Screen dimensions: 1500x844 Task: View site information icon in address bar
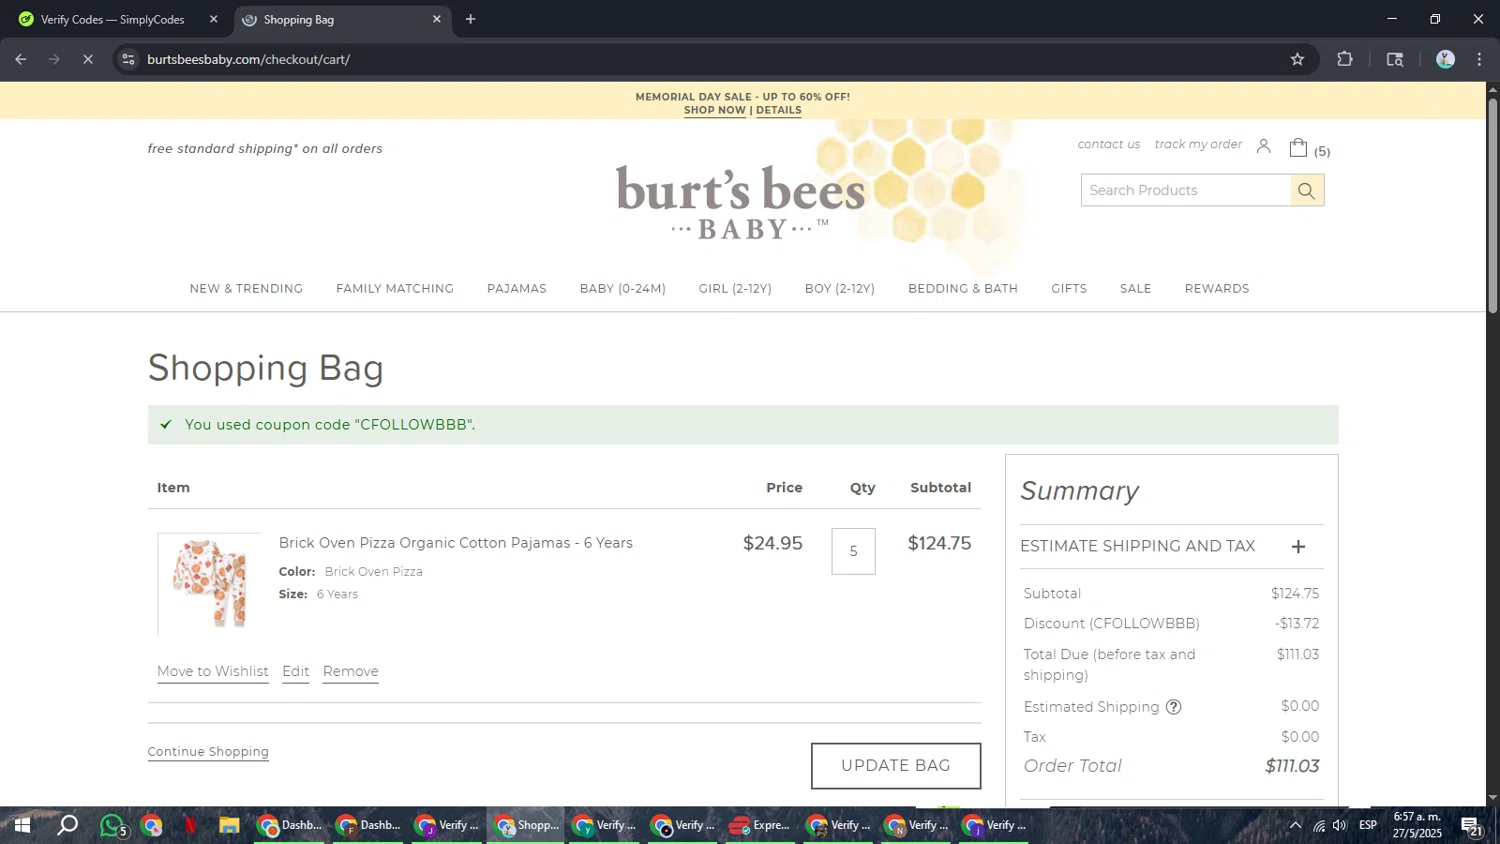click(128, 60)
